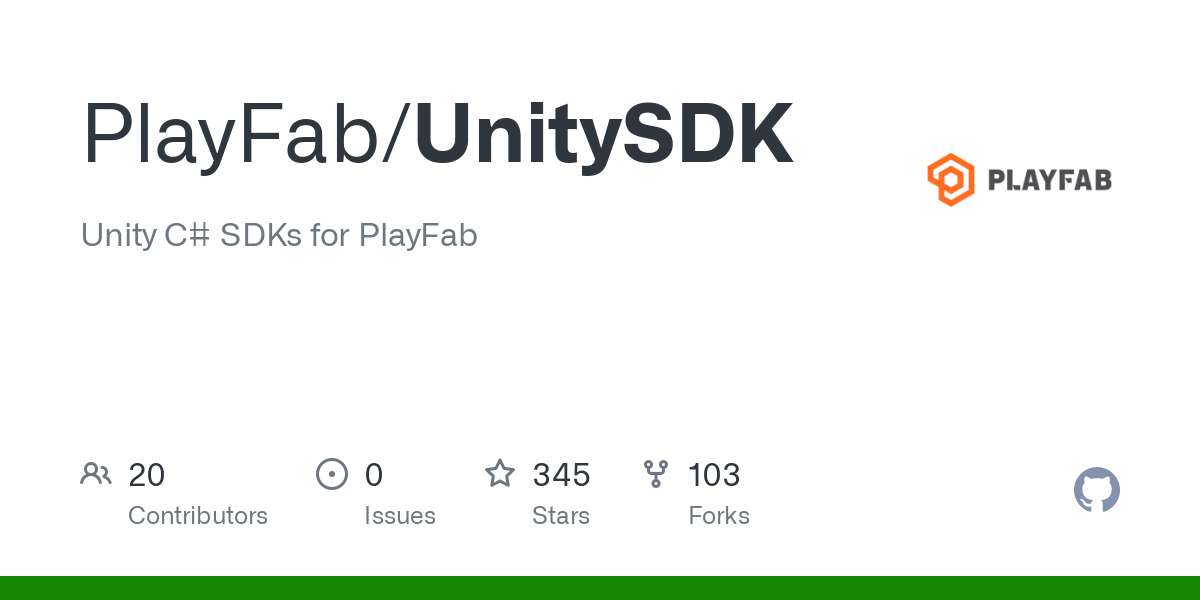1200x600 pixels.
Task: Open the Stars label
Action: [x=561, y=516]
